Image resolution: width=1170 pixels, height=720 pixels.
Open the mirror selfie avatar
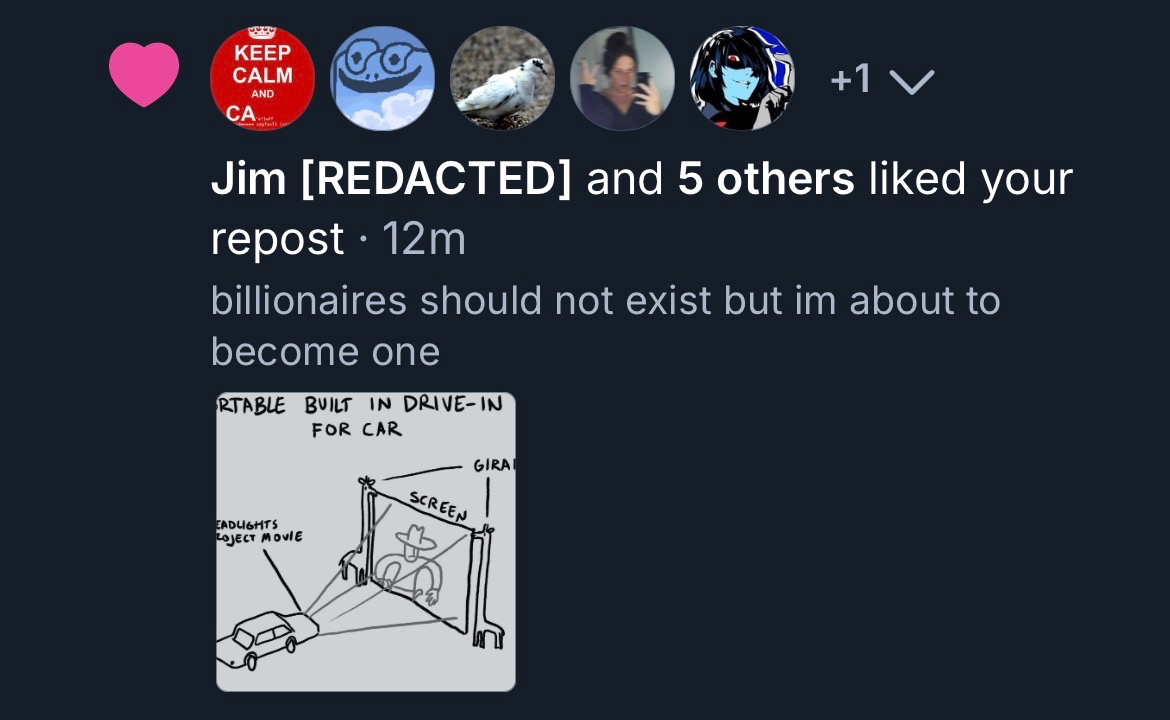(x=622, y=78)
